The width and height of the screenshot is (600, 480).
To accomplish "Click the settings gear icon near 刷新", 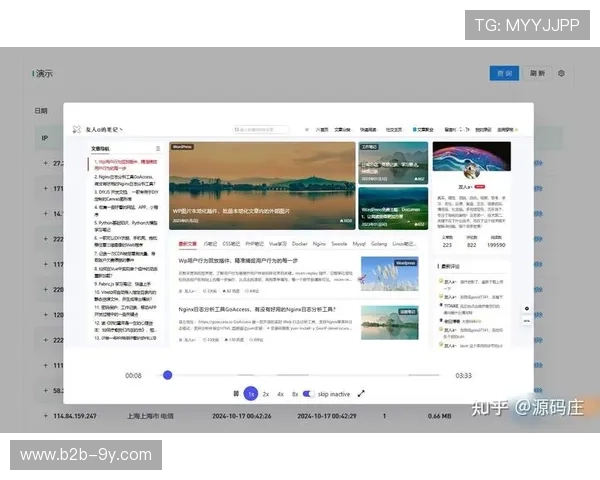I will (x=561, y=73).
